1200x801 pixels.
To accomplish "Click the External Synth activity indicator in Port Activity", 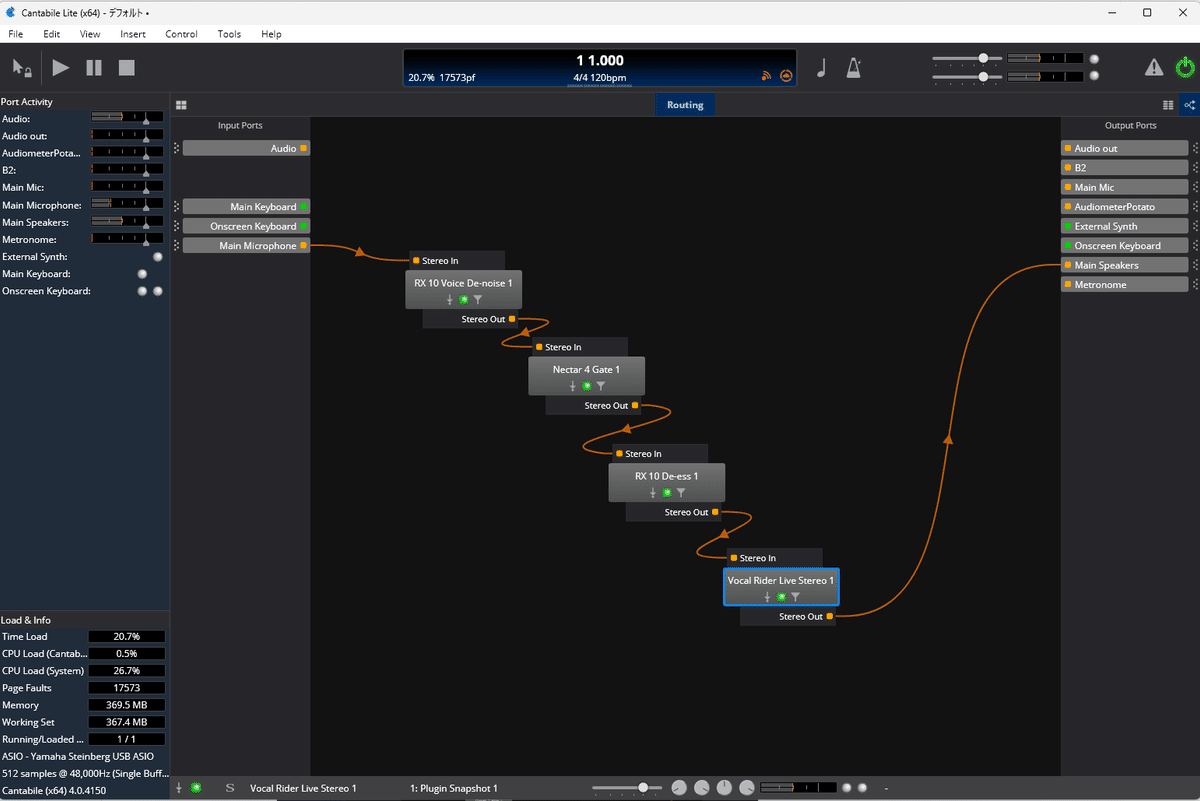I will point(157,257).
